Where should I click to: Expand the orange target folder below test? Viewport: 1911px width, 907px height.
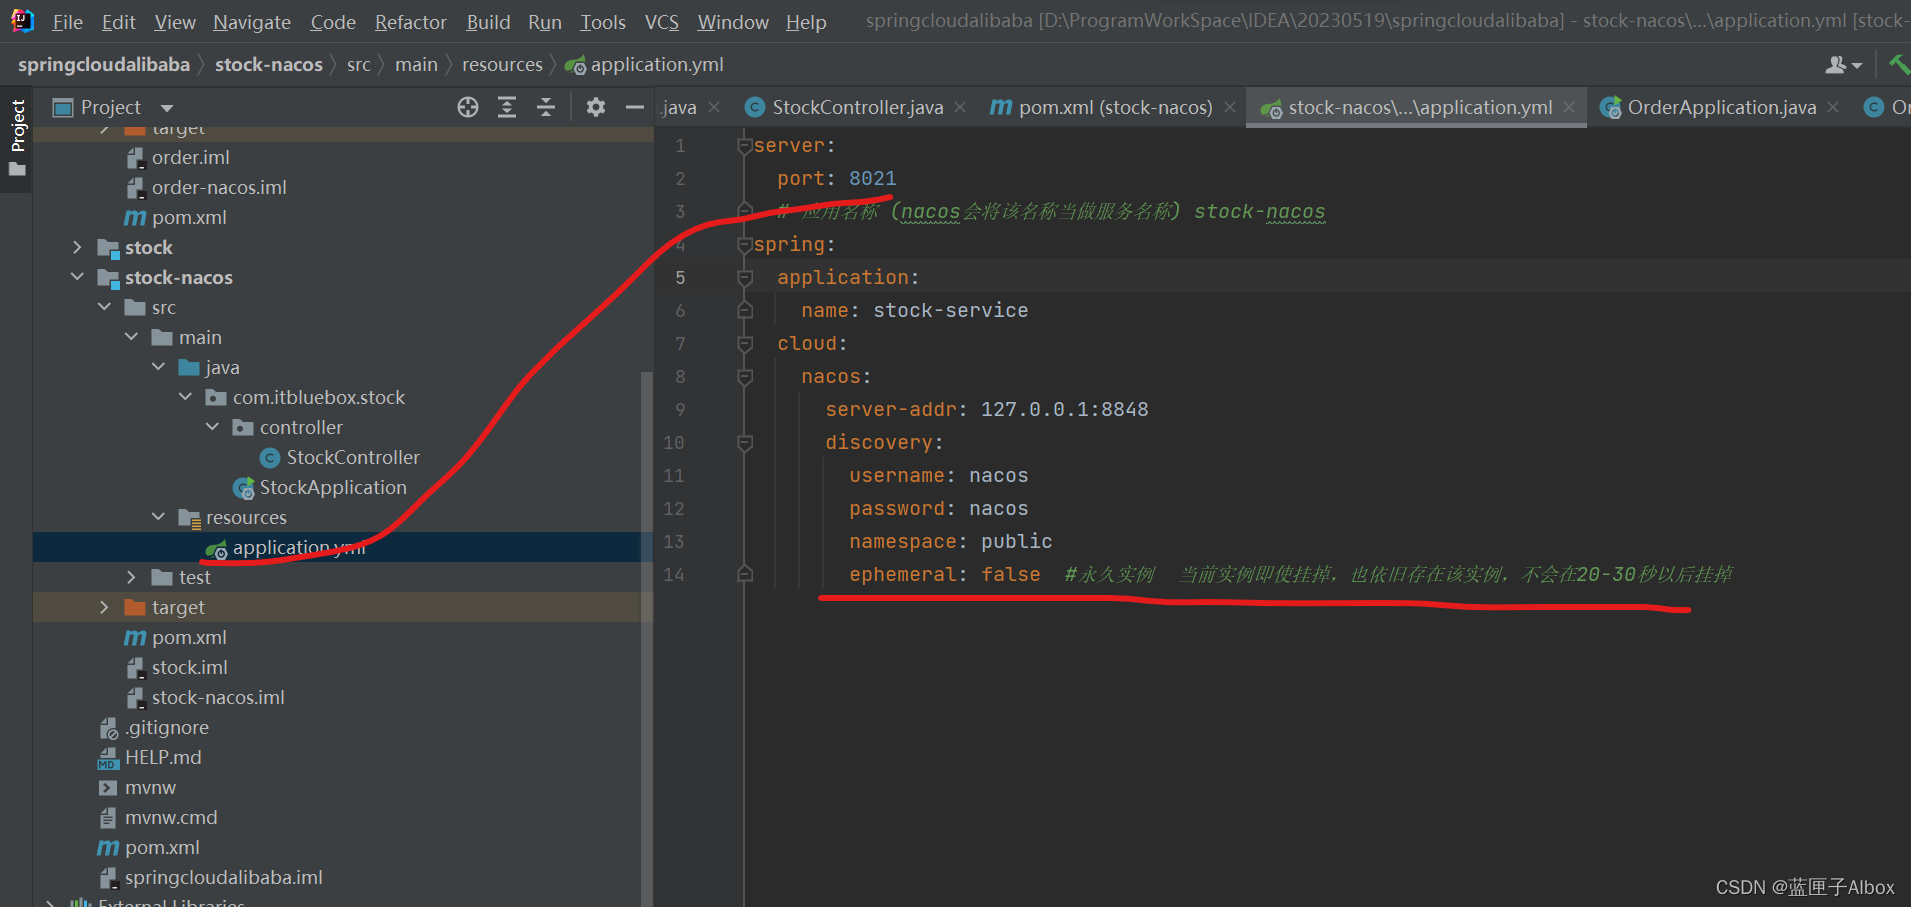[x=105, y=607]
